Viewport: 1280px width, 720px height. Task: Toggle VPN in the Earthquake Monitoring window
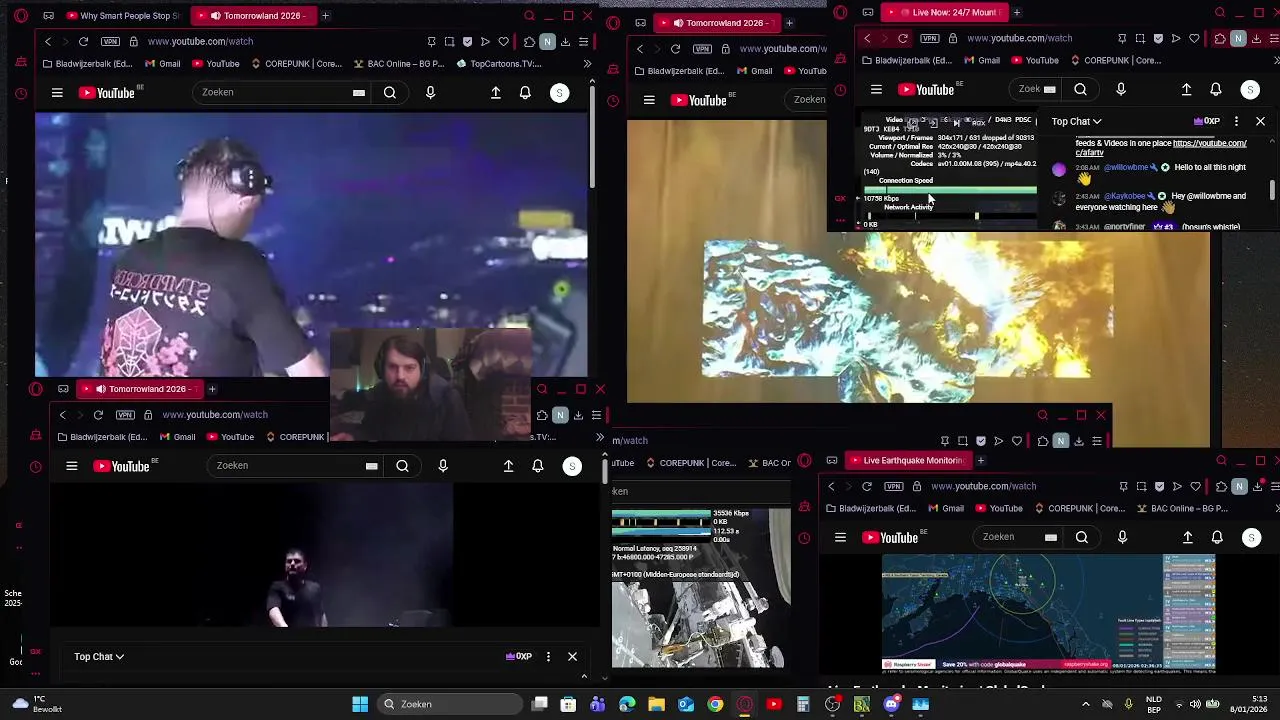(x=894, y=486)
